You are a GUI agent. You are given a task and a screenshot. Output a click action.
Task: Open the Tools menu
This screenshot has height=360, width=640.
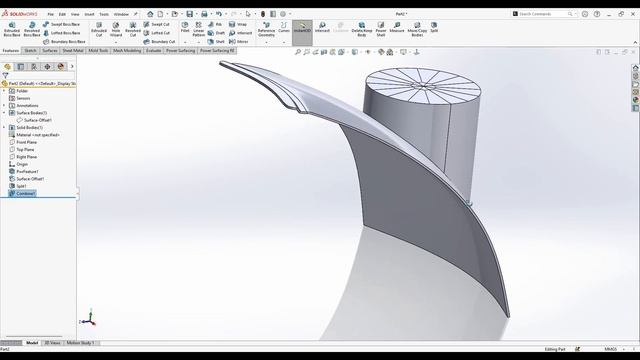[104, 14]
